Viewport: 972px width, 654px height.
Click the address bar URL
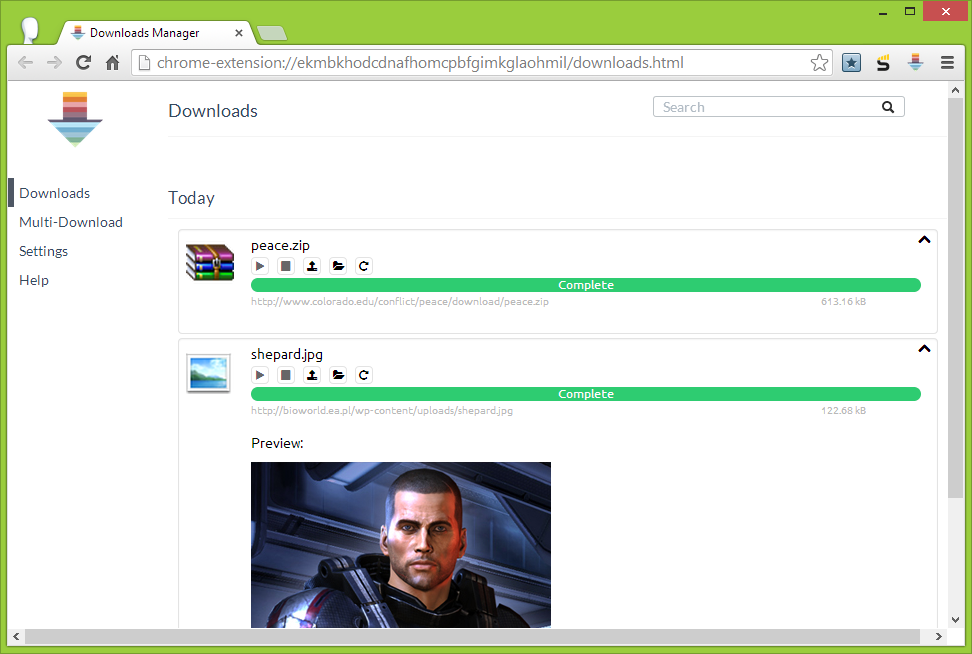420,63
